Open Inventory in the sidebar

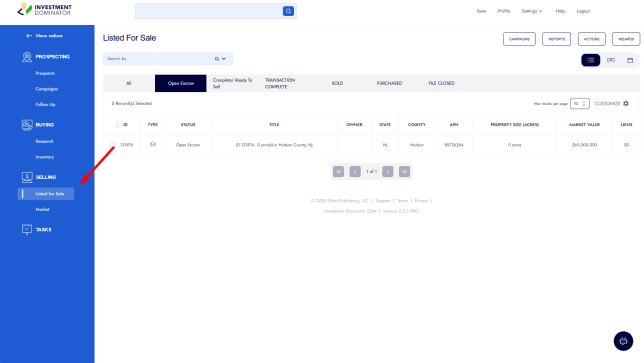pos(45,157)
